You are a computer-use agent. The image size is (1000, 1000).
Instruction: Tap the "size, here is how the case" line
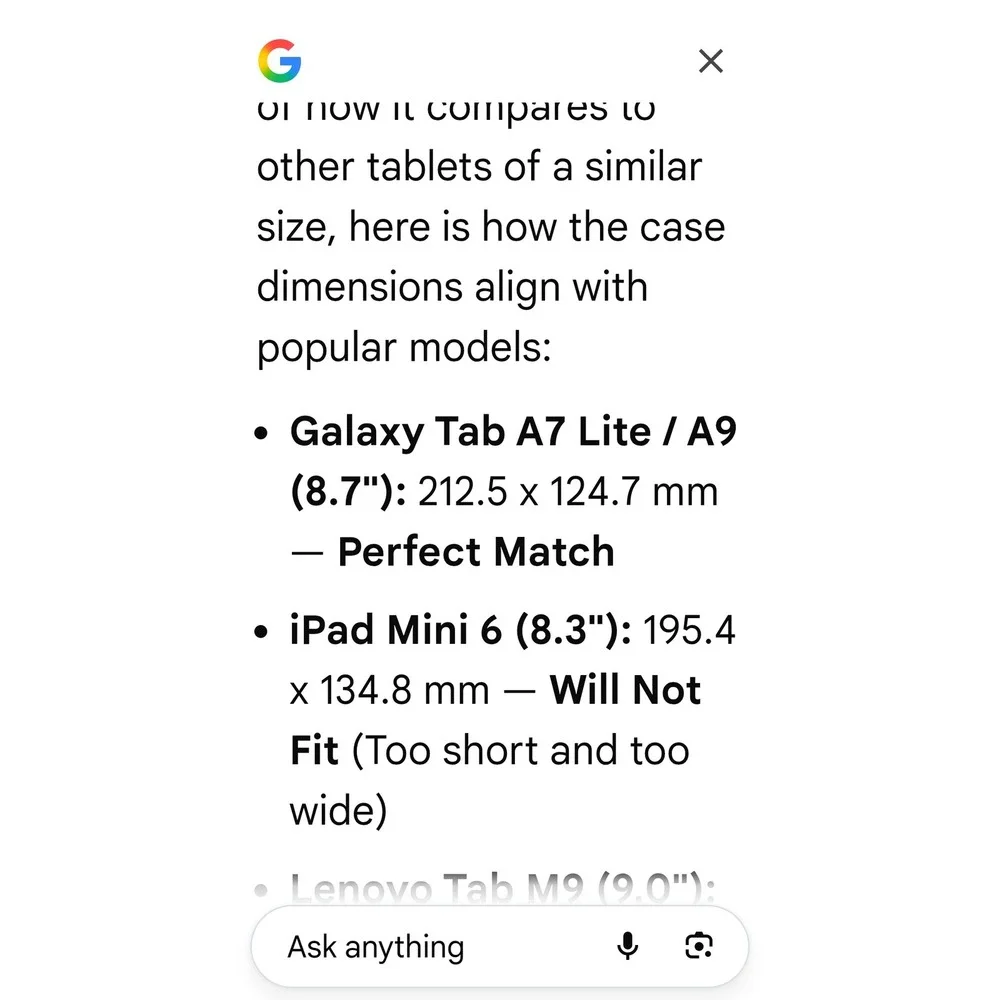tap(491, 228)
